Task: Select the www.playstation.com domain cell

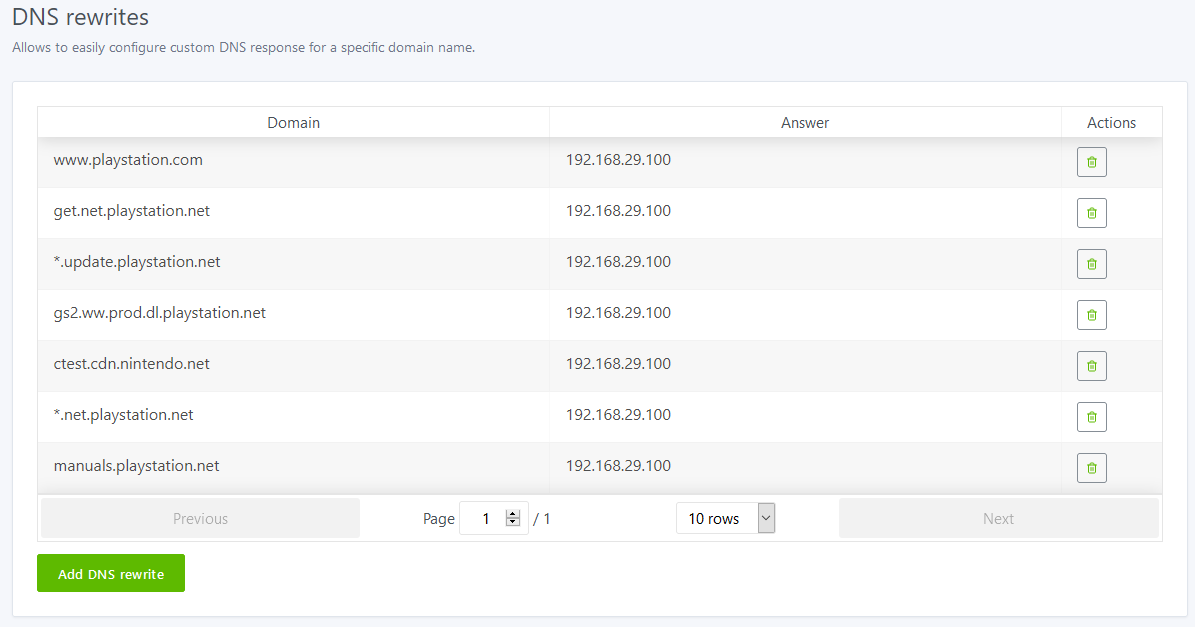Action: pos(293,162)
